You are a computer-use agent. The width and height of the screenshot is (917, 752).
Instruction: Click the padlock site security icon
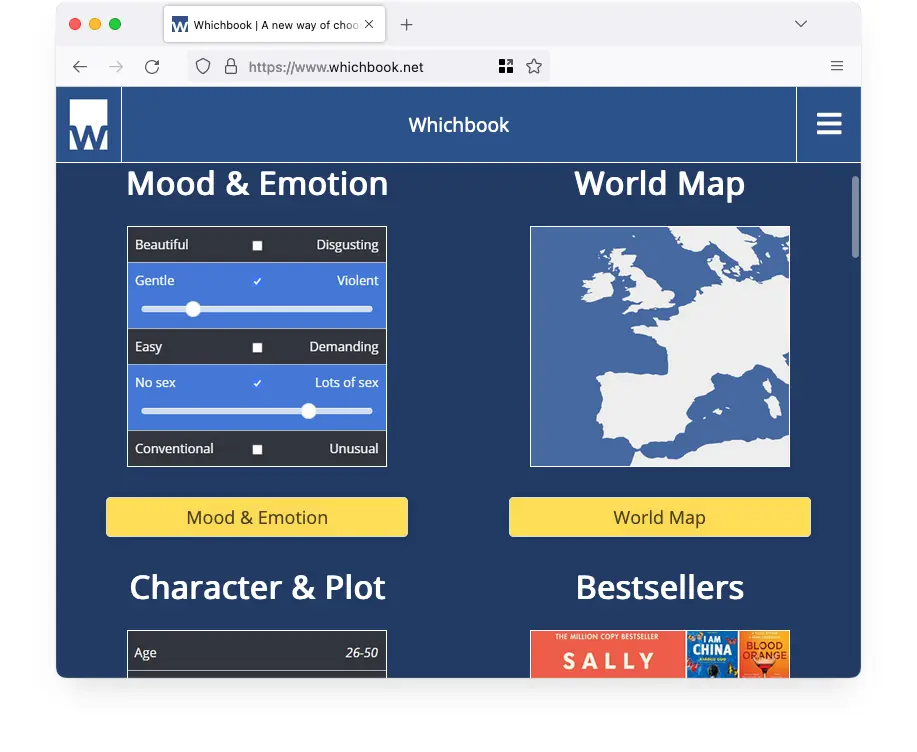point(231,67)
